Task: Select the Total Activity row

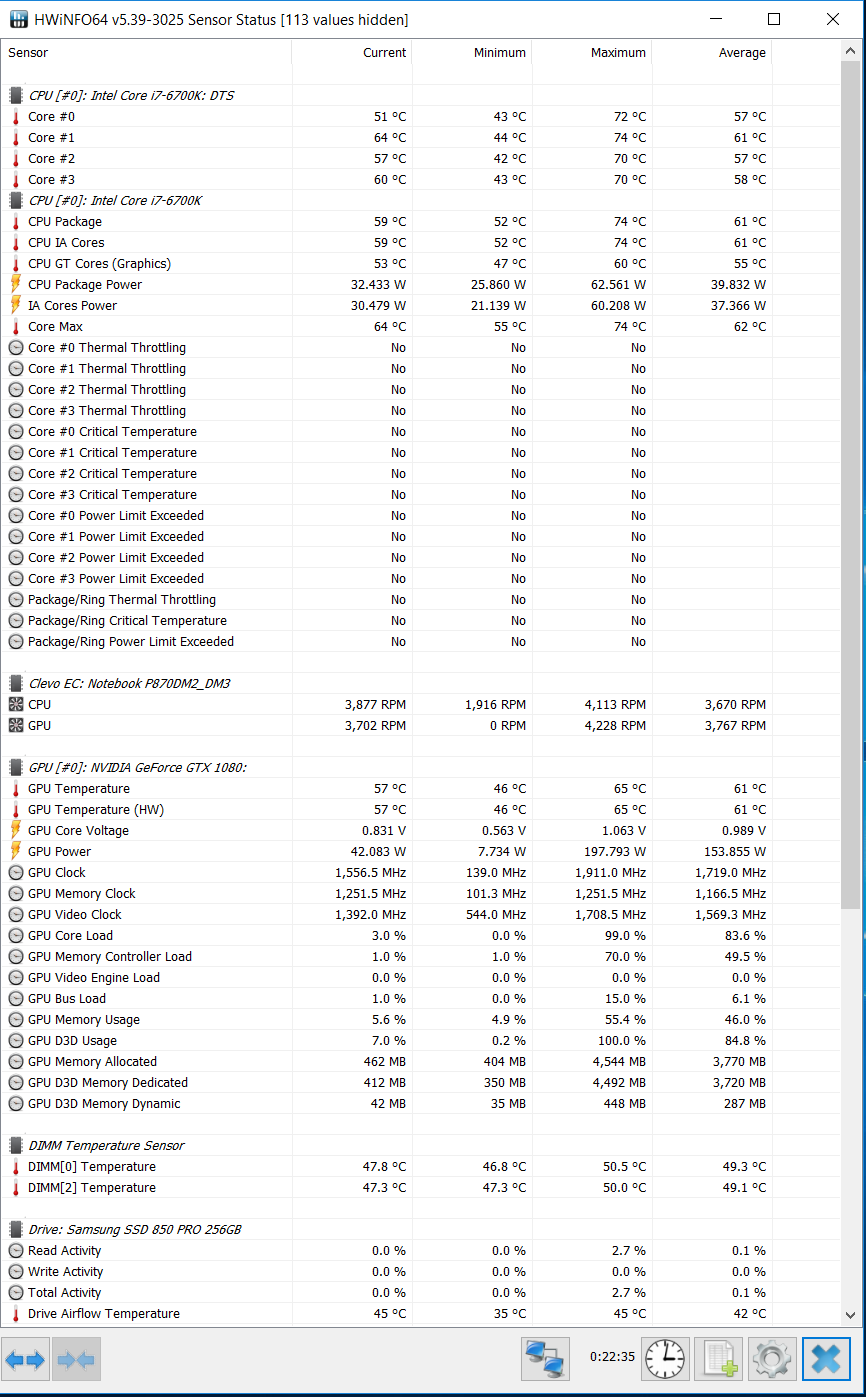Action: (x=421, y=1293)
